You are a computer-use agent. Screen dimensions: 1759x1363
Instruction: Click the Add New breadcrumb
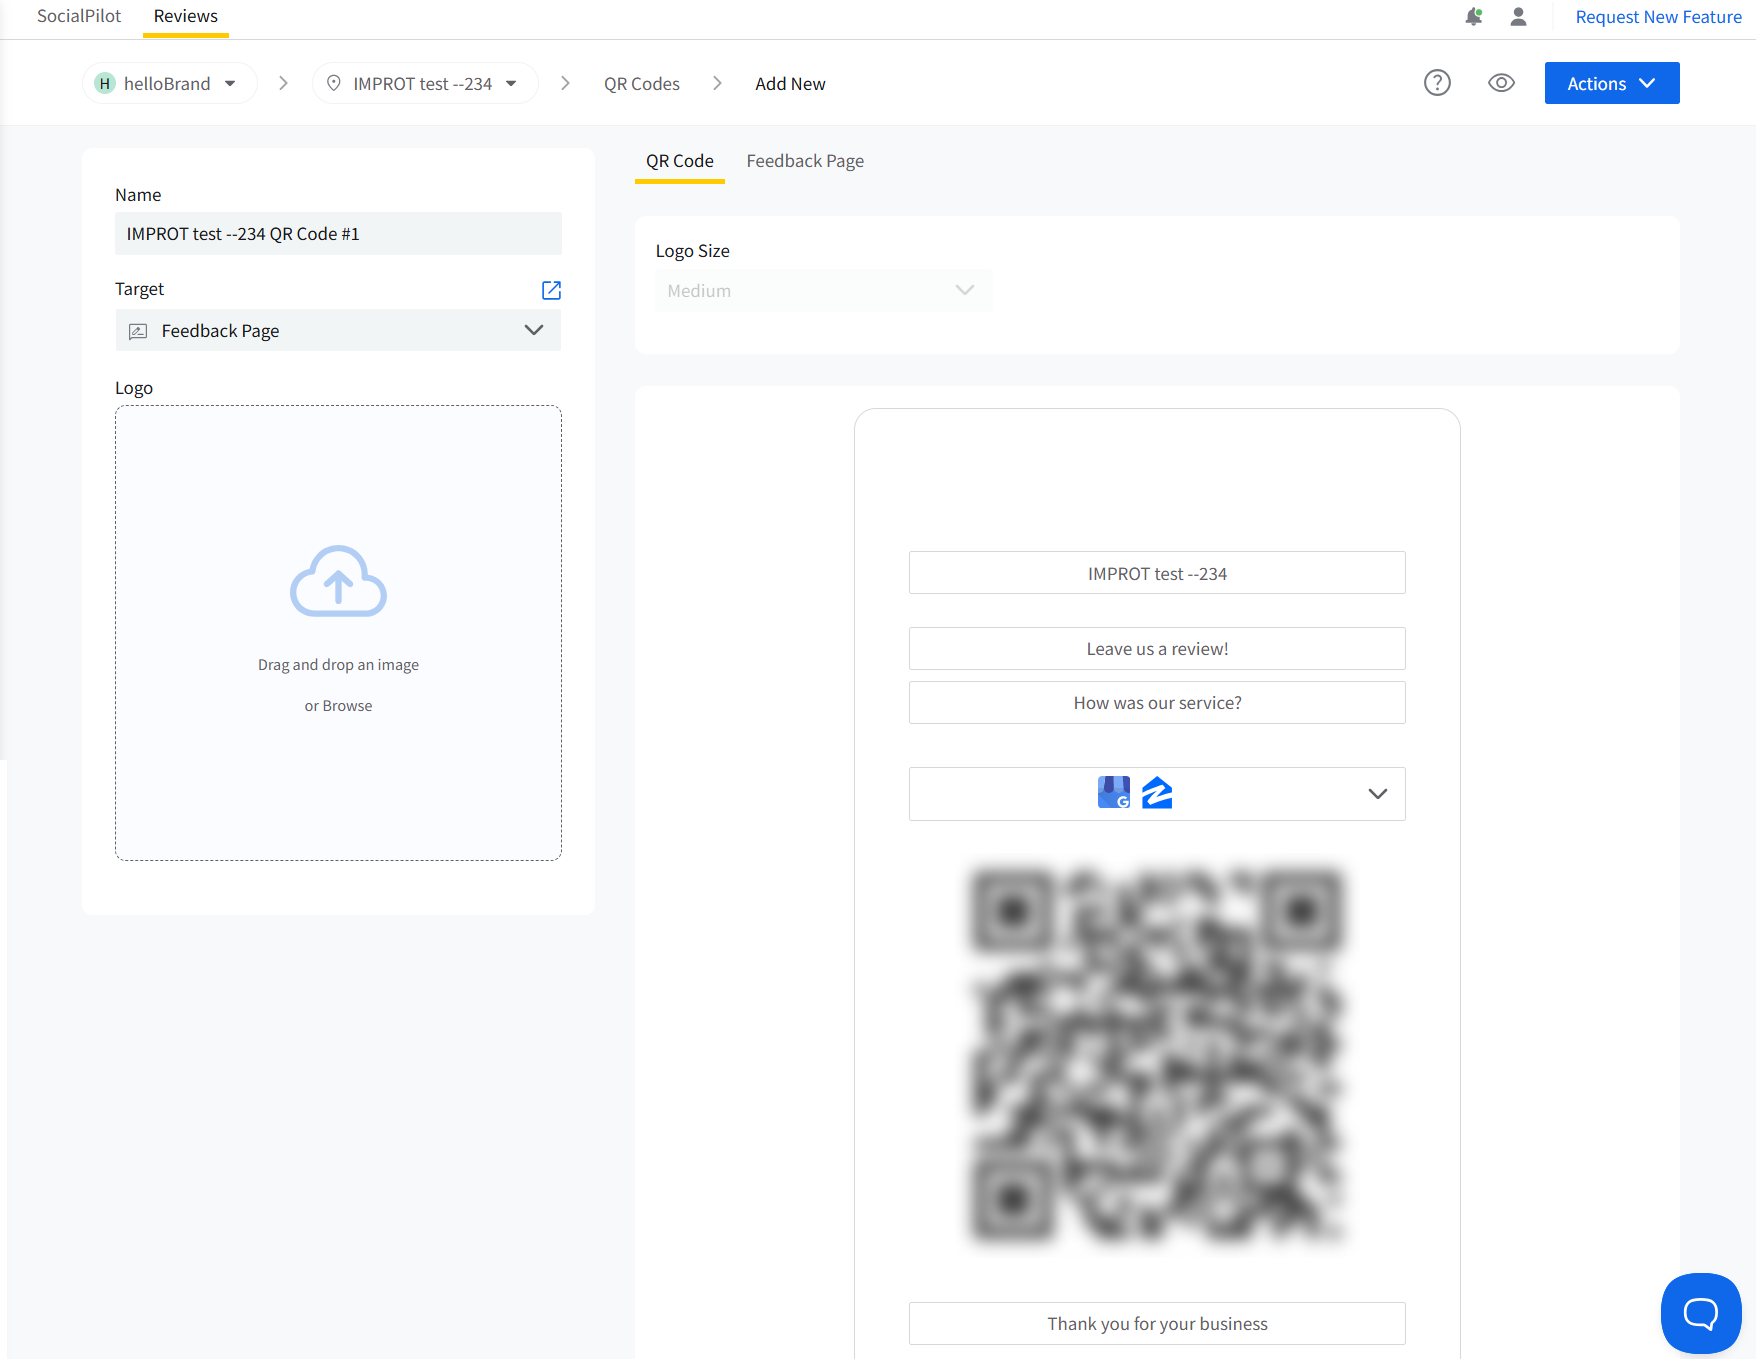790,84
